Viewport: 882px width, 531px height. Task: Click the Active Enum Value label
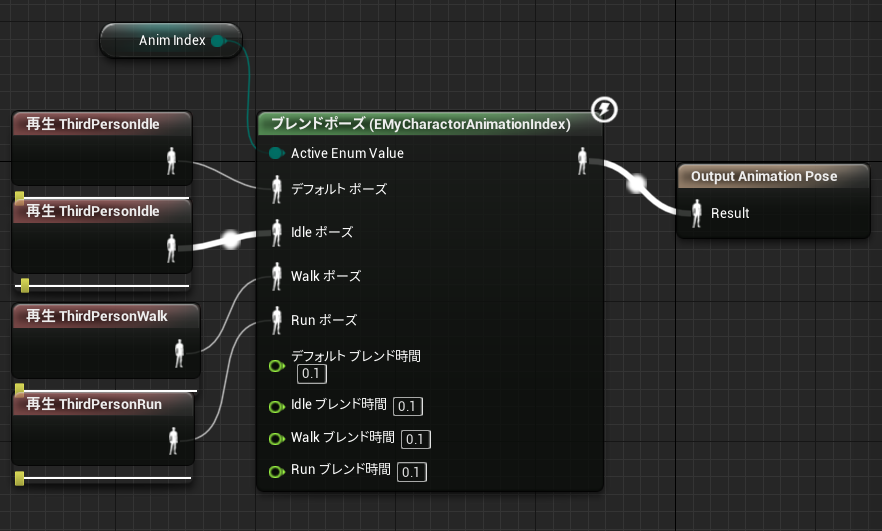pyautogui.click(x=347, y=153)
